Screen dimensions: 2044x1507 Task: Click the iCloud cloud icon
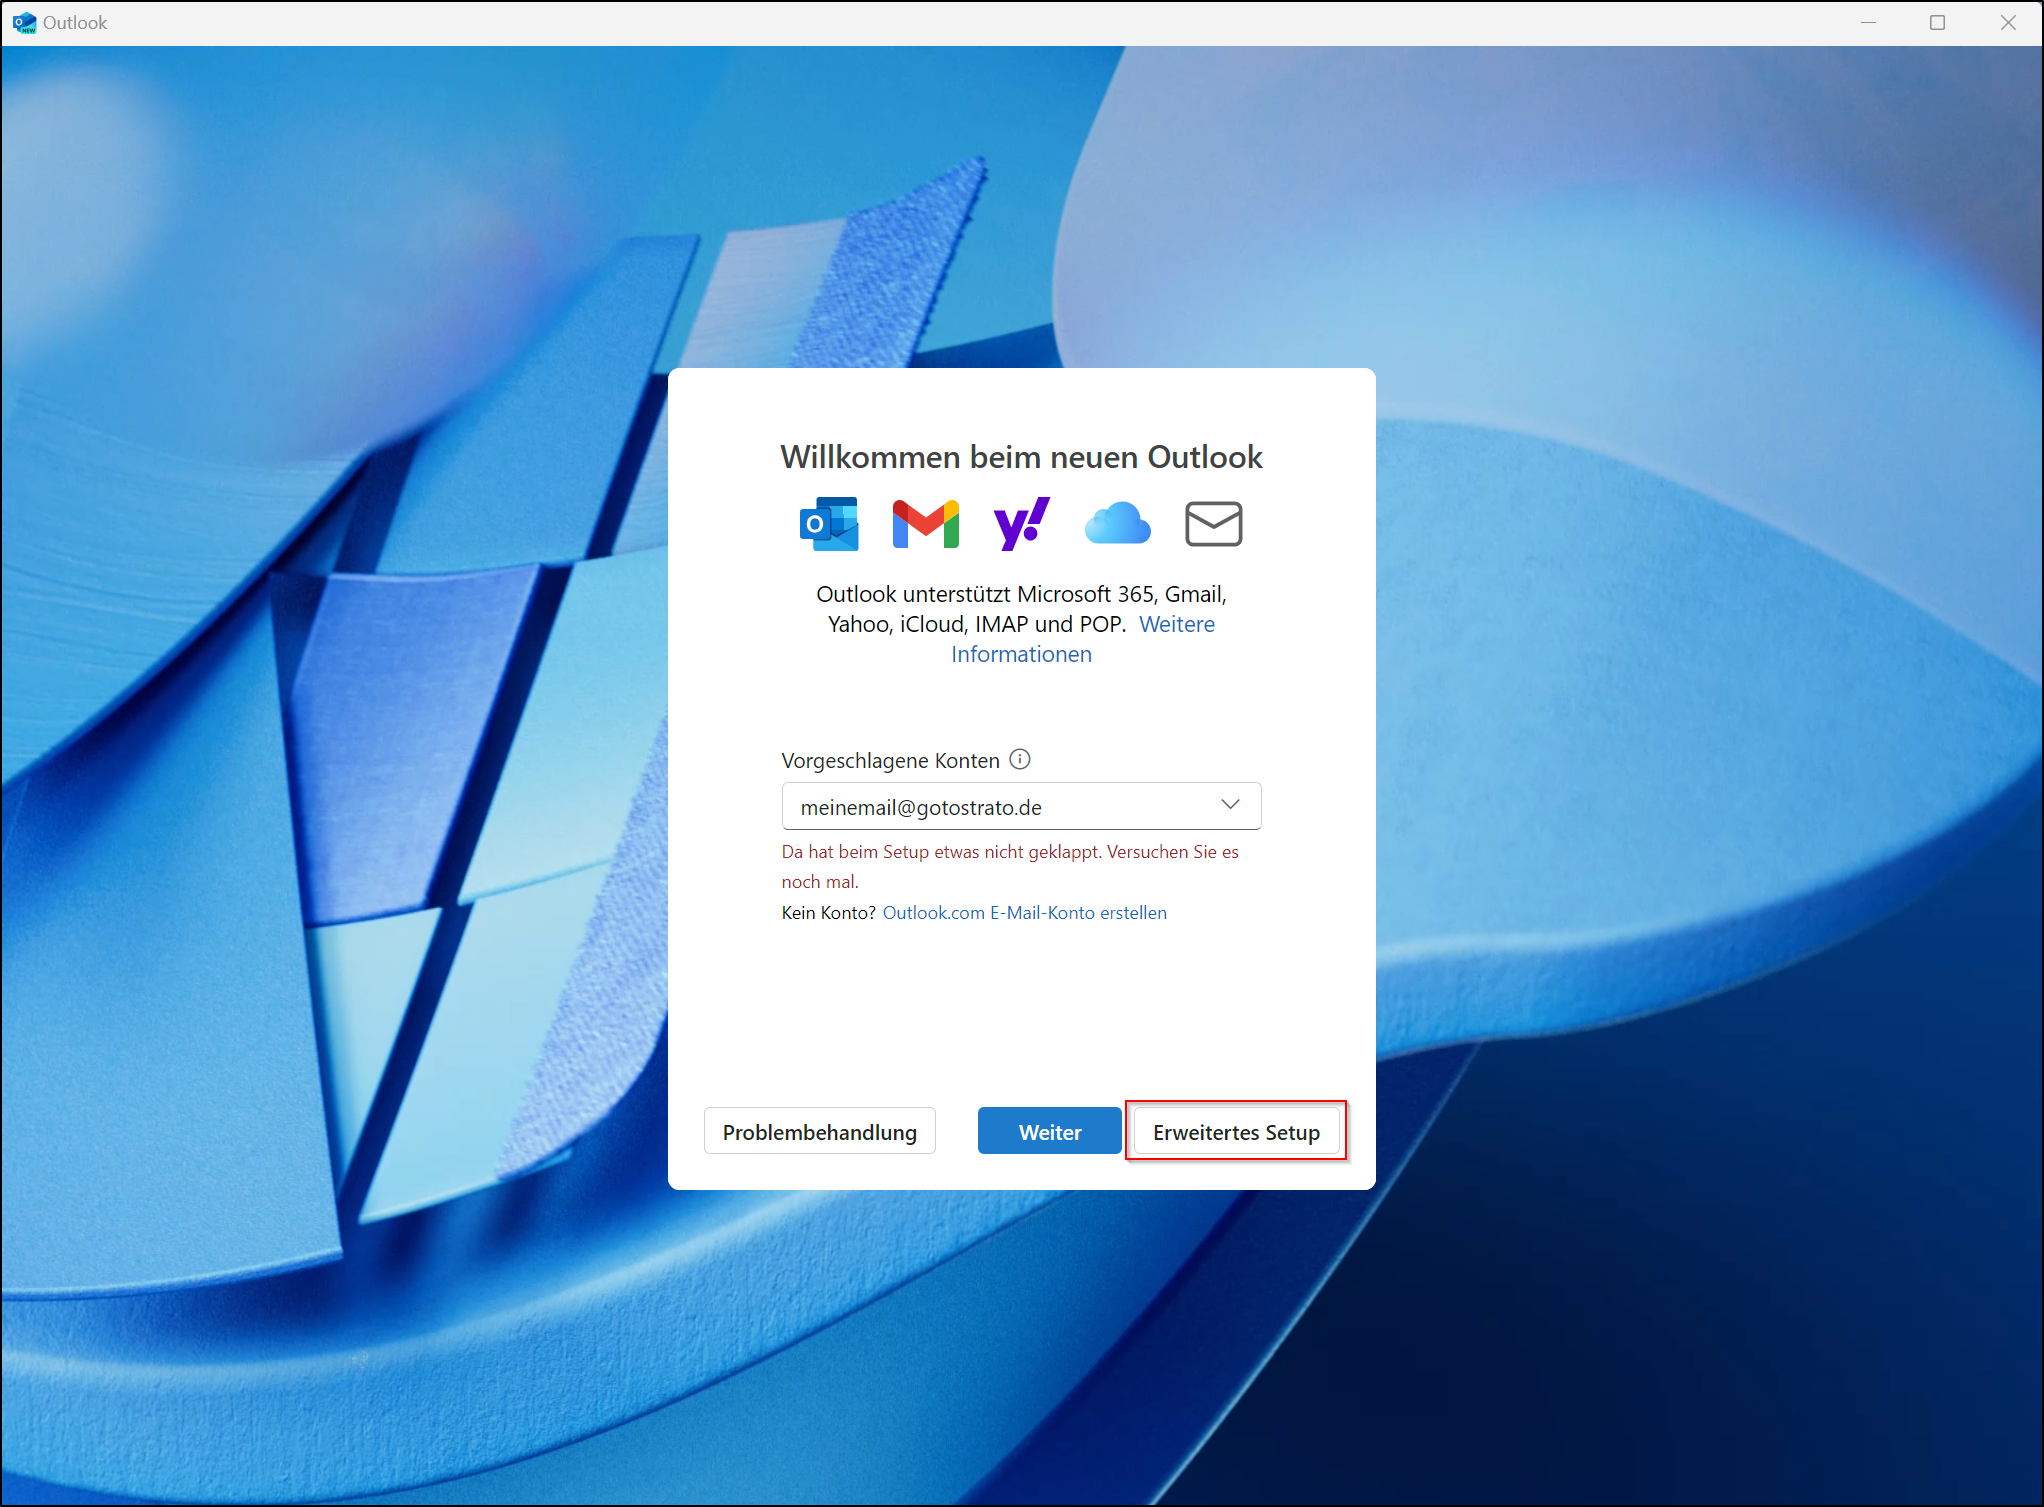pos(1117,524)
